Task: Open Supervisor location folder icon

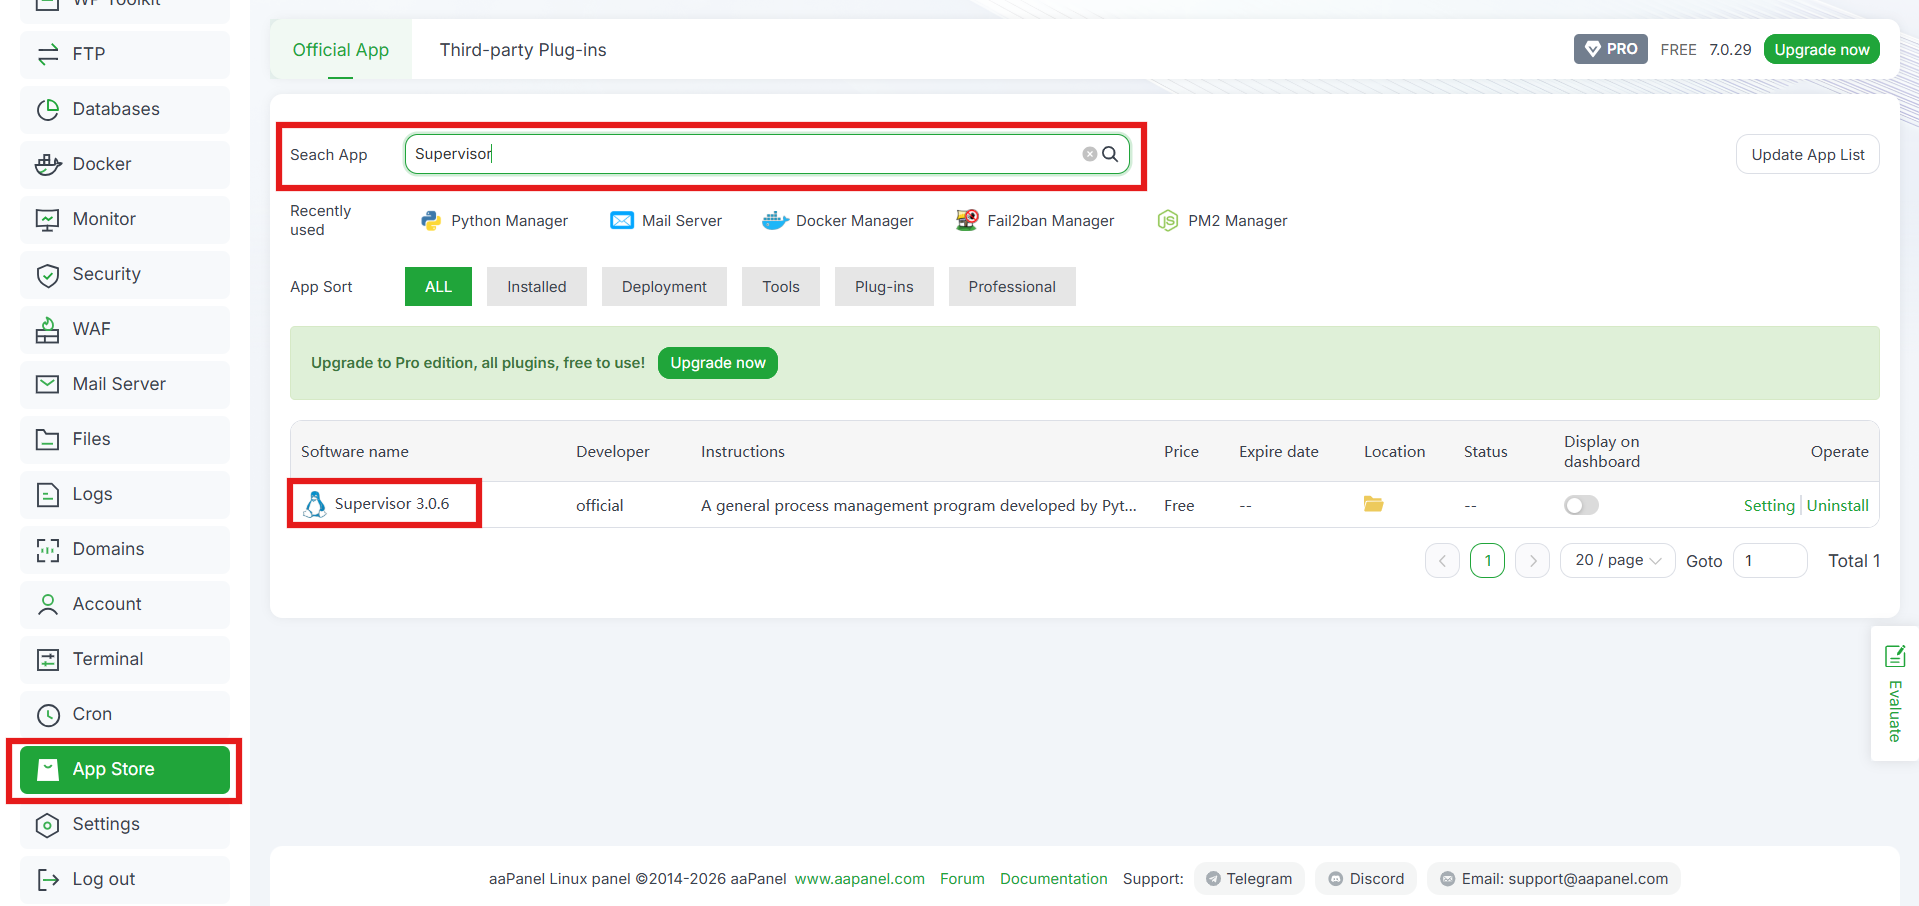Action: pos(1373,504)
